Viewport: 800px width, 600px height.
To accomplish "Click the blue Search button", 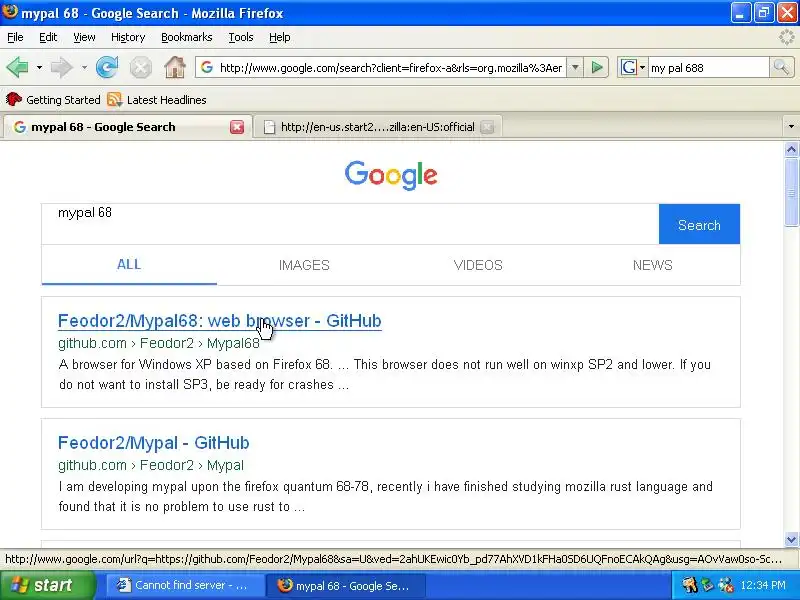I will click(x=699, y=224).
